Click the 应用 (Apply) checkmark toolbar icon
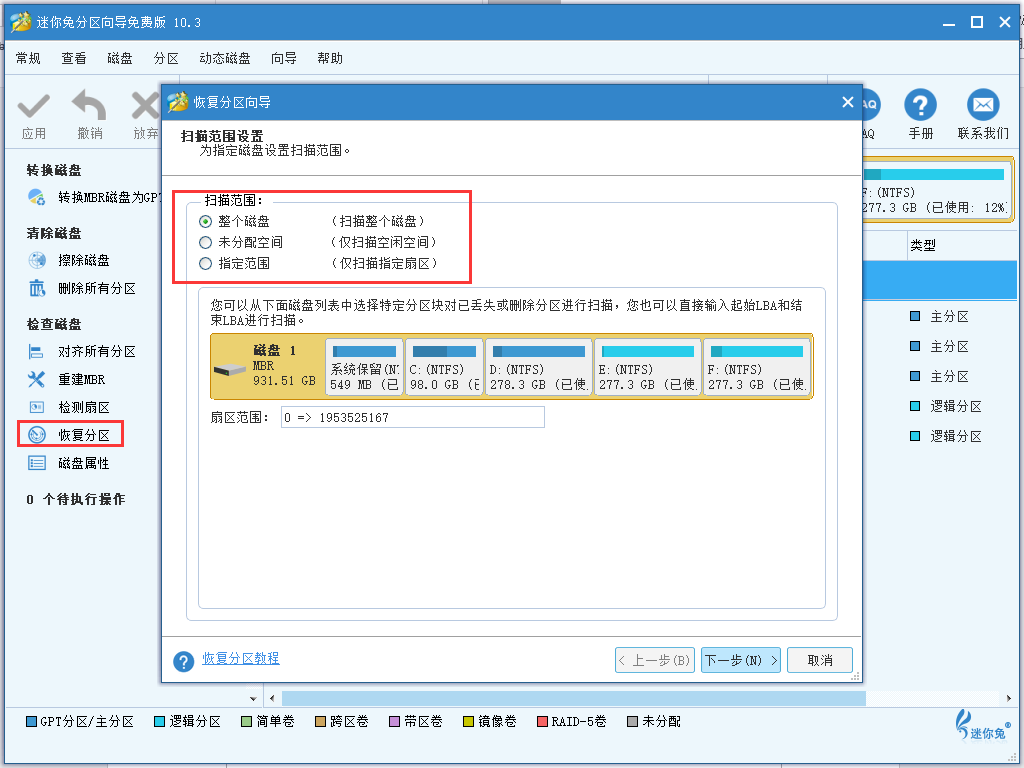1024x768 pixels. pyautogui.click(x=33, y=106)
